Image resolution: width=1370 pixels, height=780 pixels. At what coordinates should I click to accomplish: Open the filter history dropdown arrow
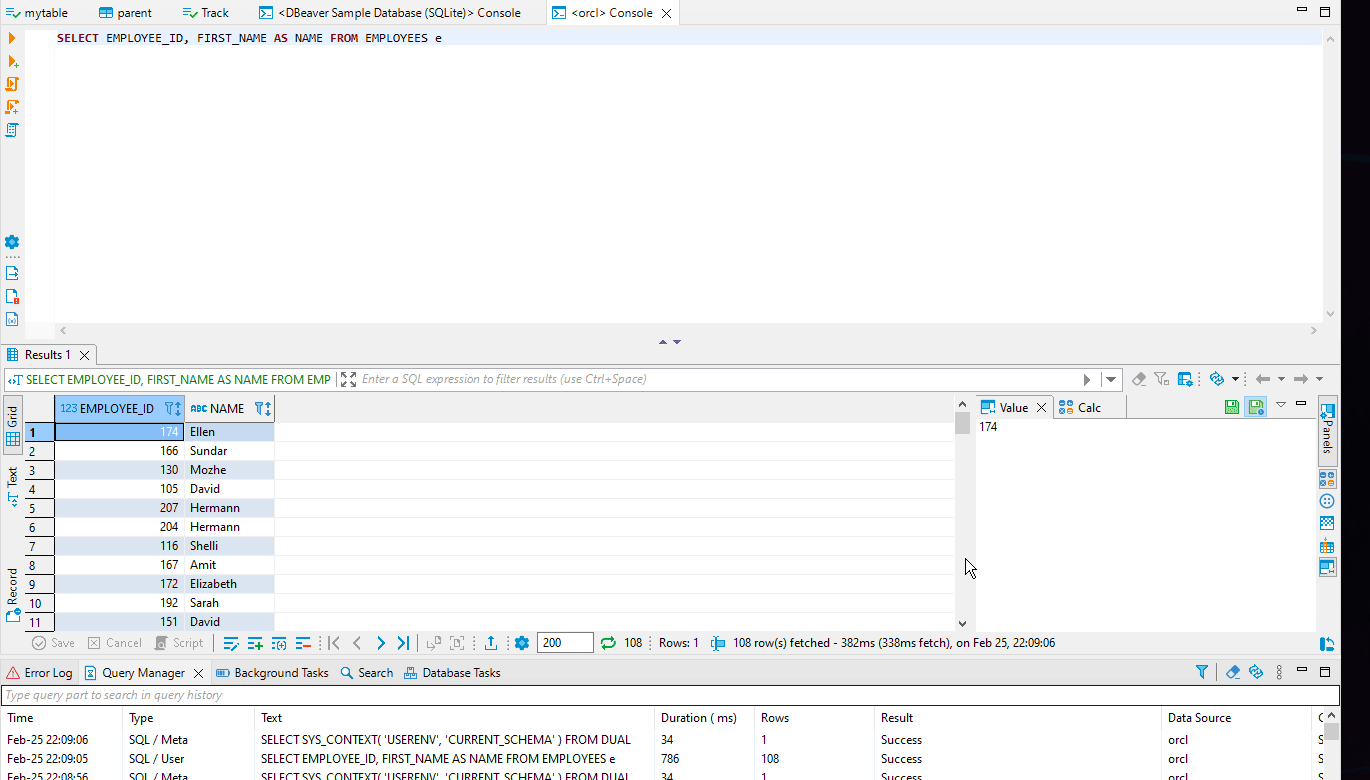click(1110, 379)
